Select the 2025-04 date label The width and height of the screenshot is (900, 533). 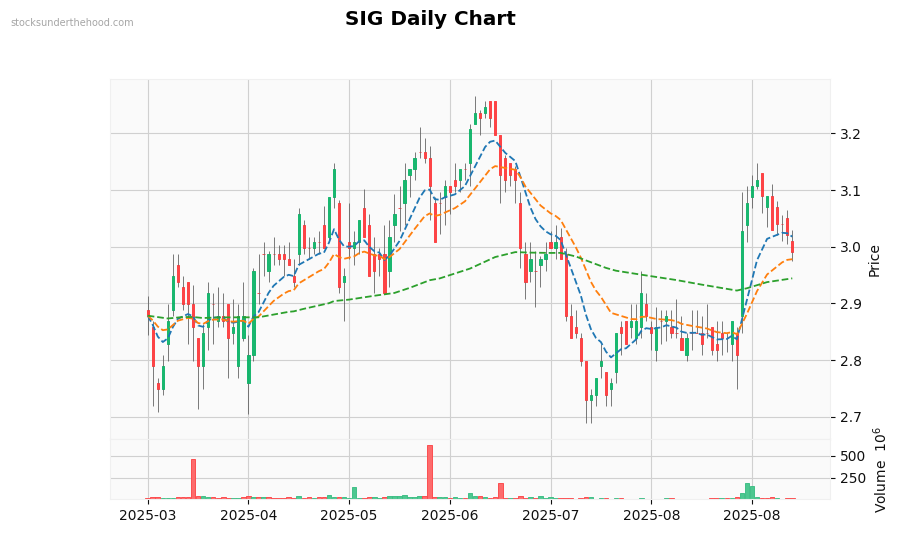click(249, 515)
